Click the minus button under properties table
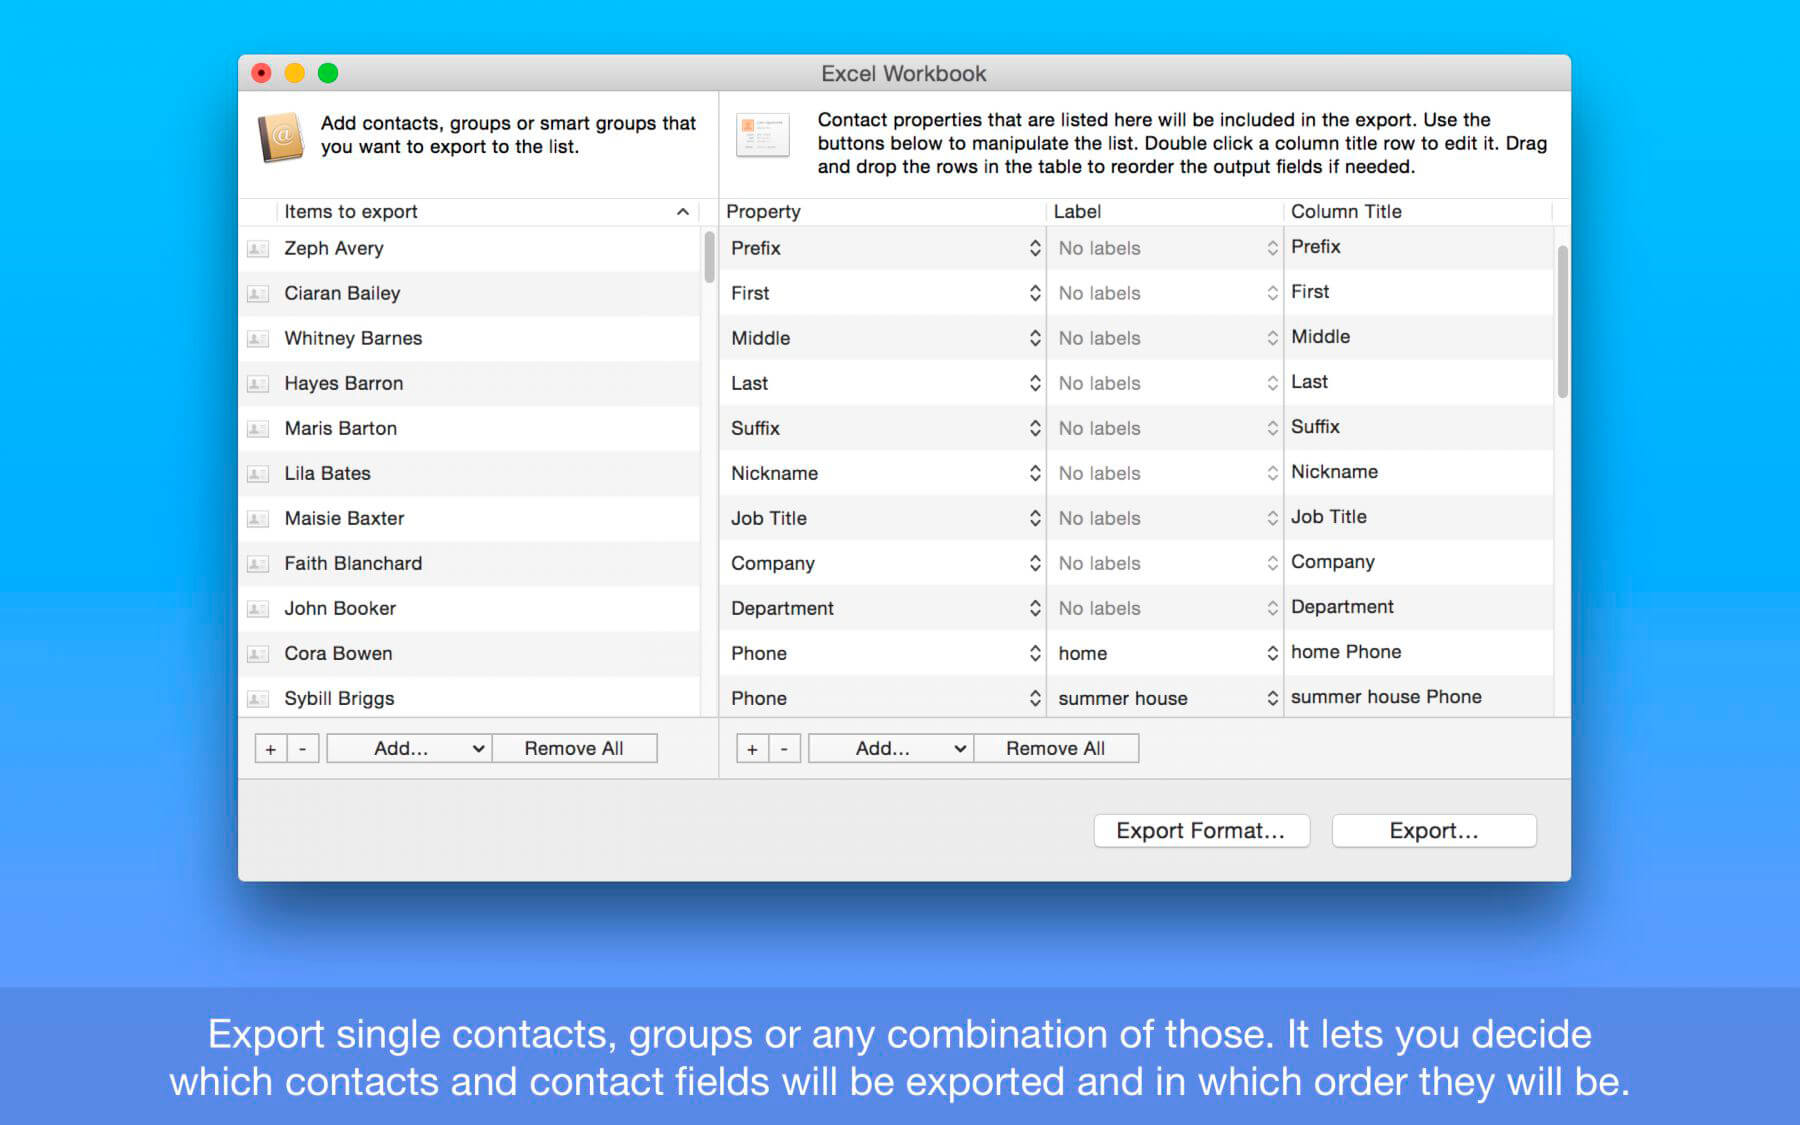 785,749
